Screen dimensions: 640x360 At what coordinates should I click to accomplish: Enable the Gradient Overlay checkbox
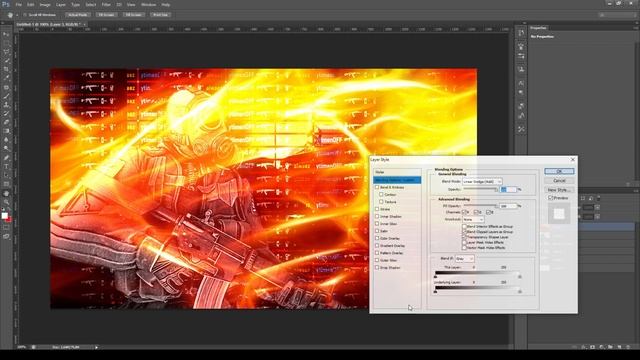pos(377,246)
